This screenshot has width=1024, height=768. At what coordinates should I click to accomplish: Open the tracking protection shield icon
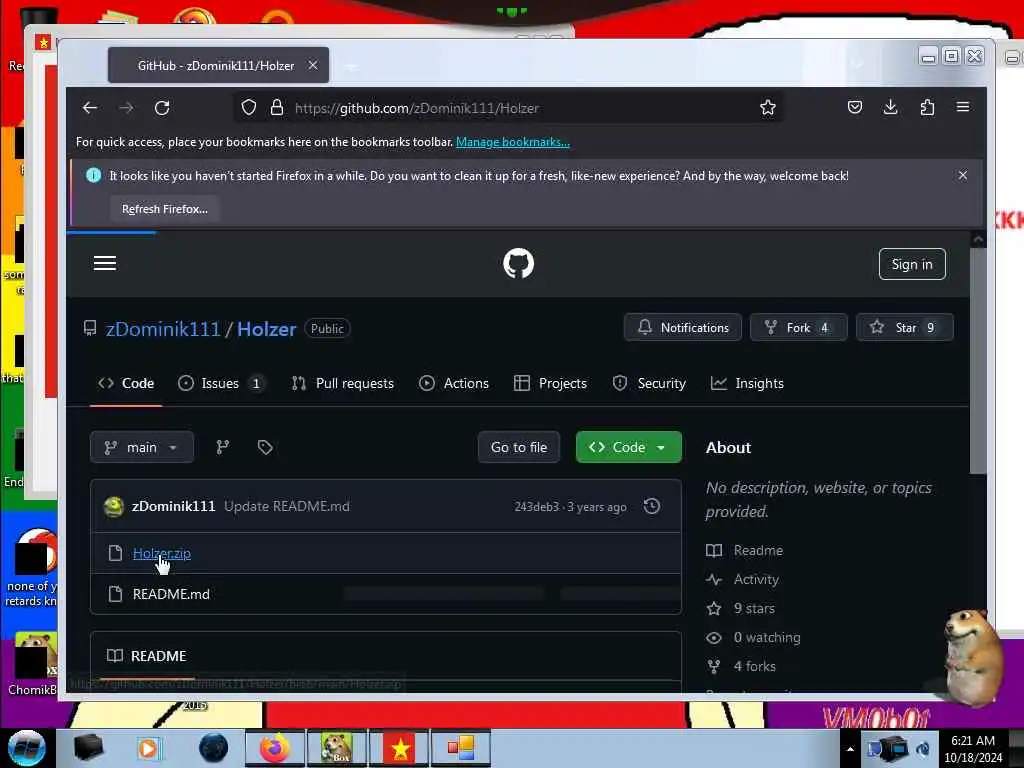coord(249,108)
